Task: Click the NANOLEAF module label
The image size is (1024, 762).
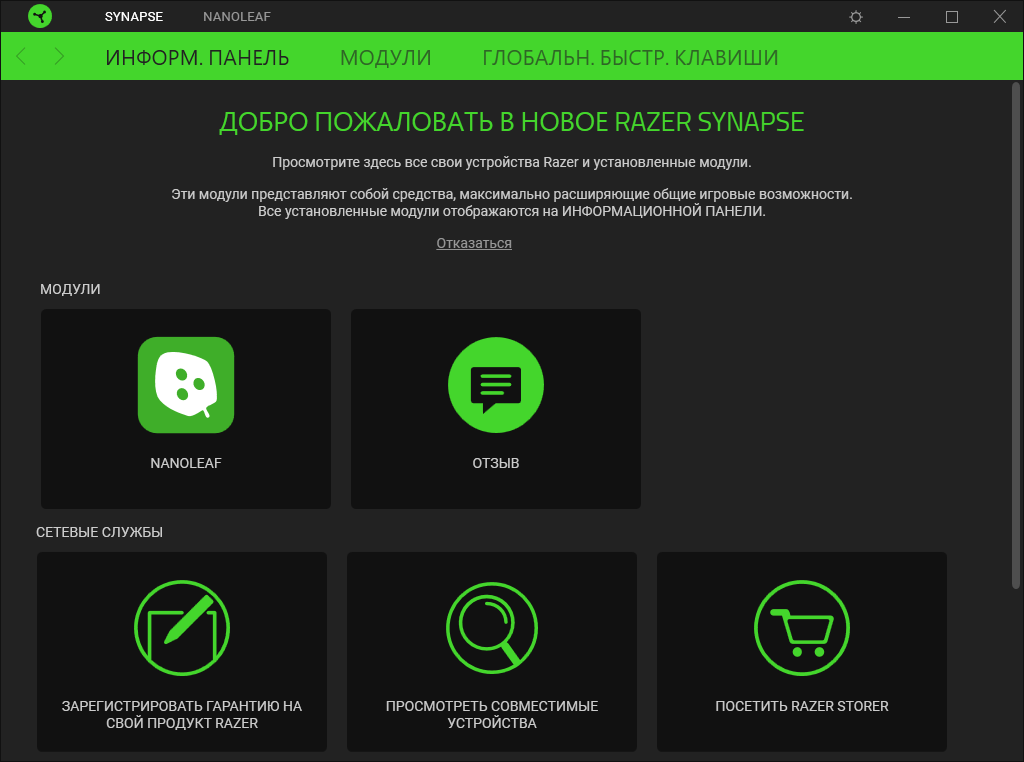Action: [186, 463]
